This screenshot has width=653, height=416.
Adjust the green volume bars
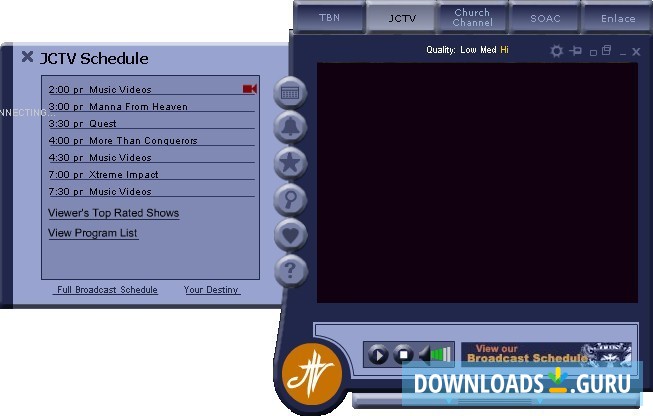click(441, 354)
